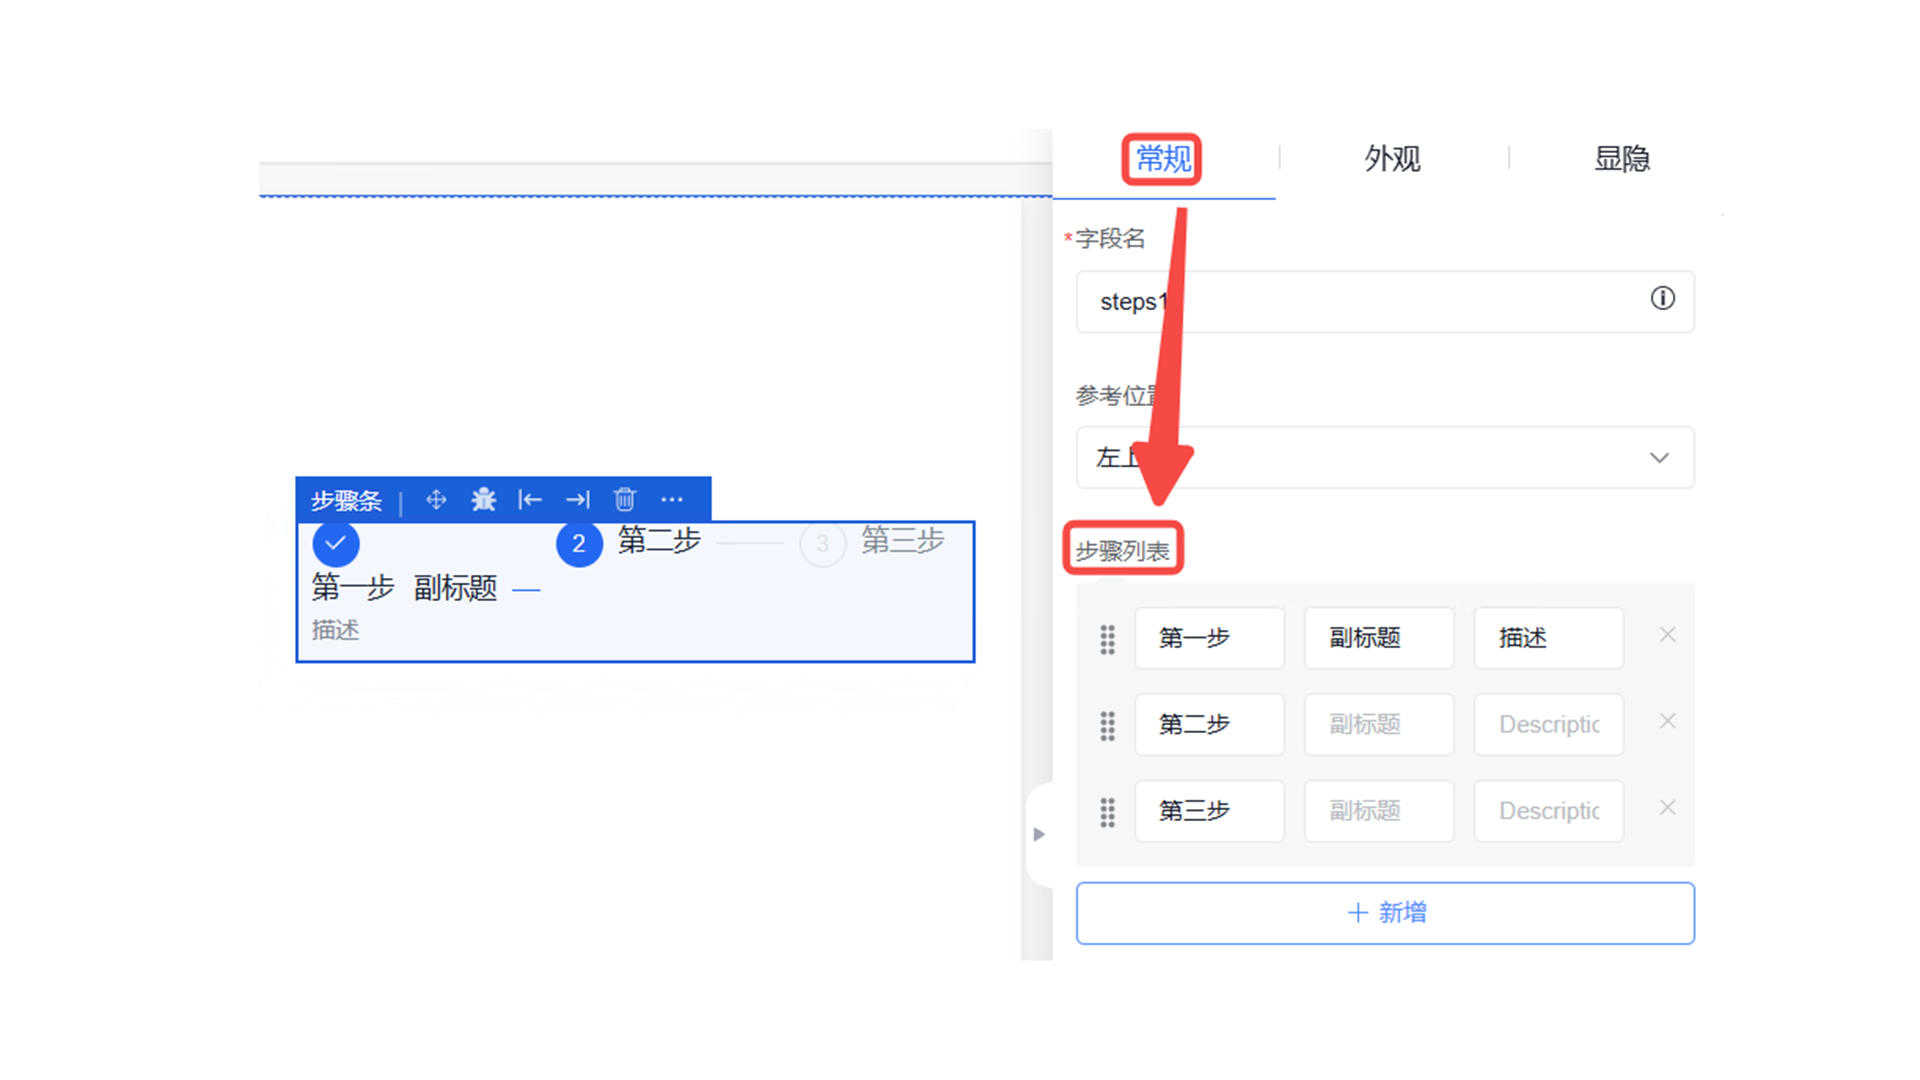The width and height of the screenshot is (1920, 1080).
Task: Click step circle number 3 on the canvas
Action: (822, 543)
